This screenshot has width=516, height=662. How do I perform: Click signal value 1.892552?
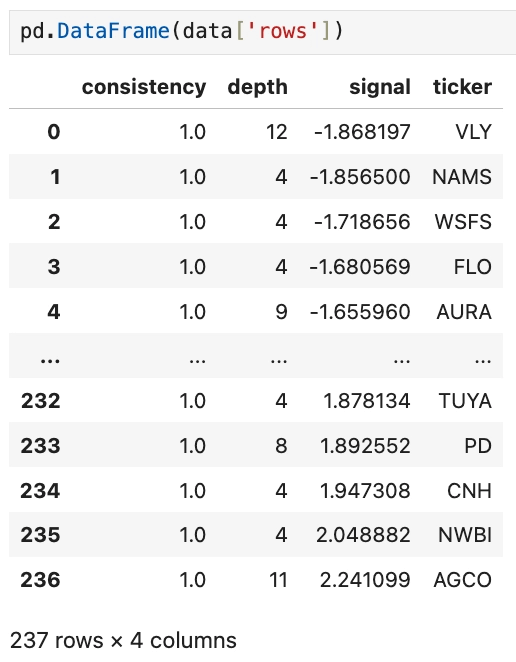[365, 445]
